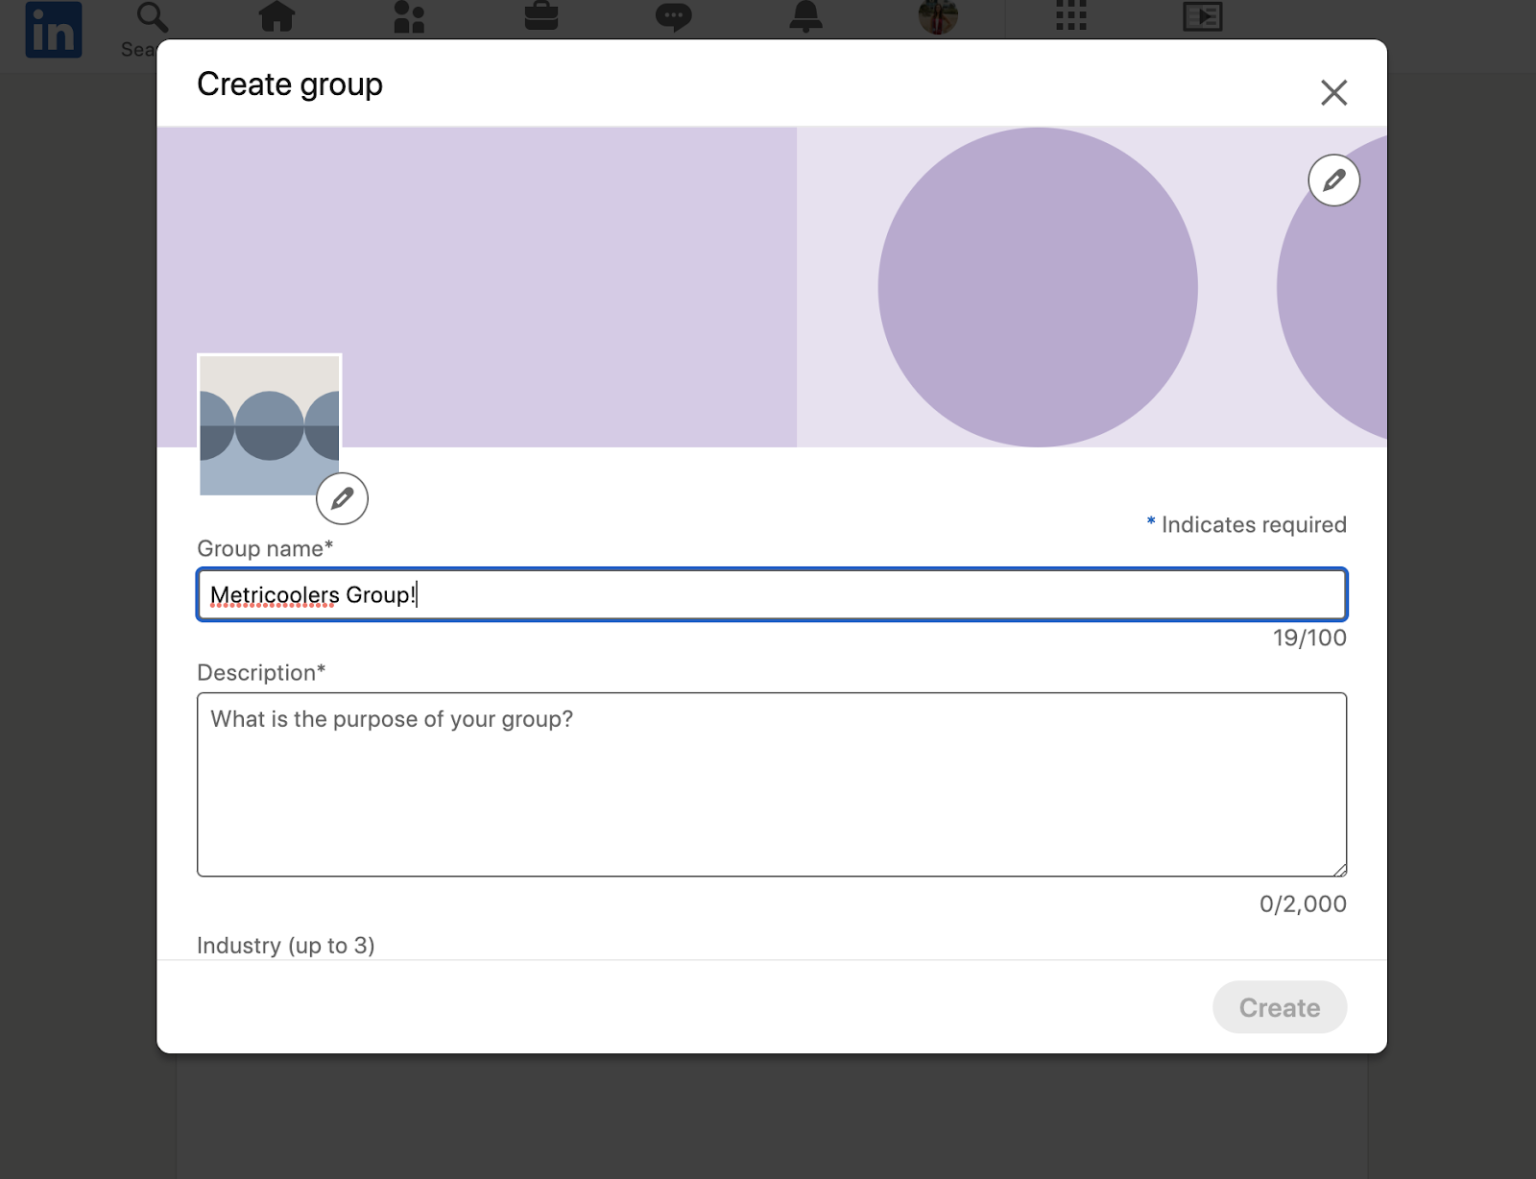The image size is (1536, 1179).
Task: Go to Home via the house icon
Action: pos(277,16)
